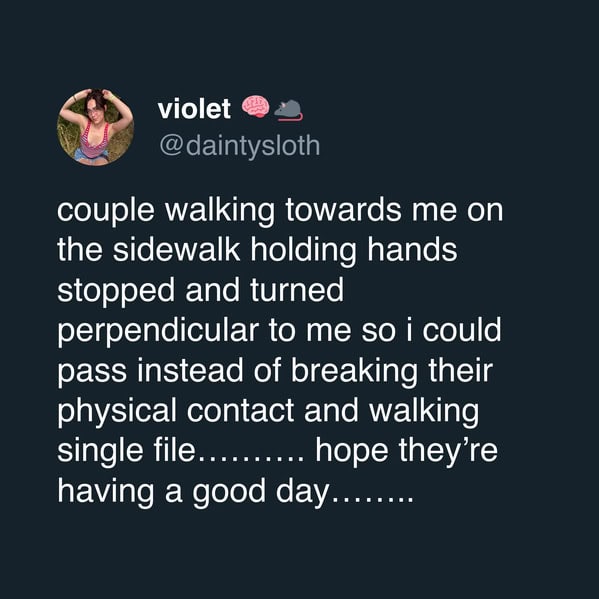Click the word "sidewalk" in the tweet
The width and height of the screenshot is (599, 599).
176,250
